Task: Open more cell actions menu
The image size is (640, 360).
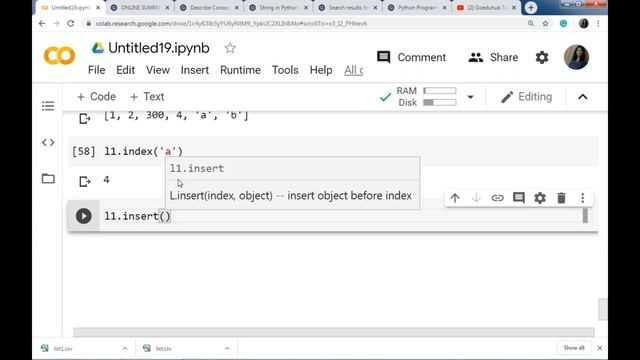Action: (582, 198)
